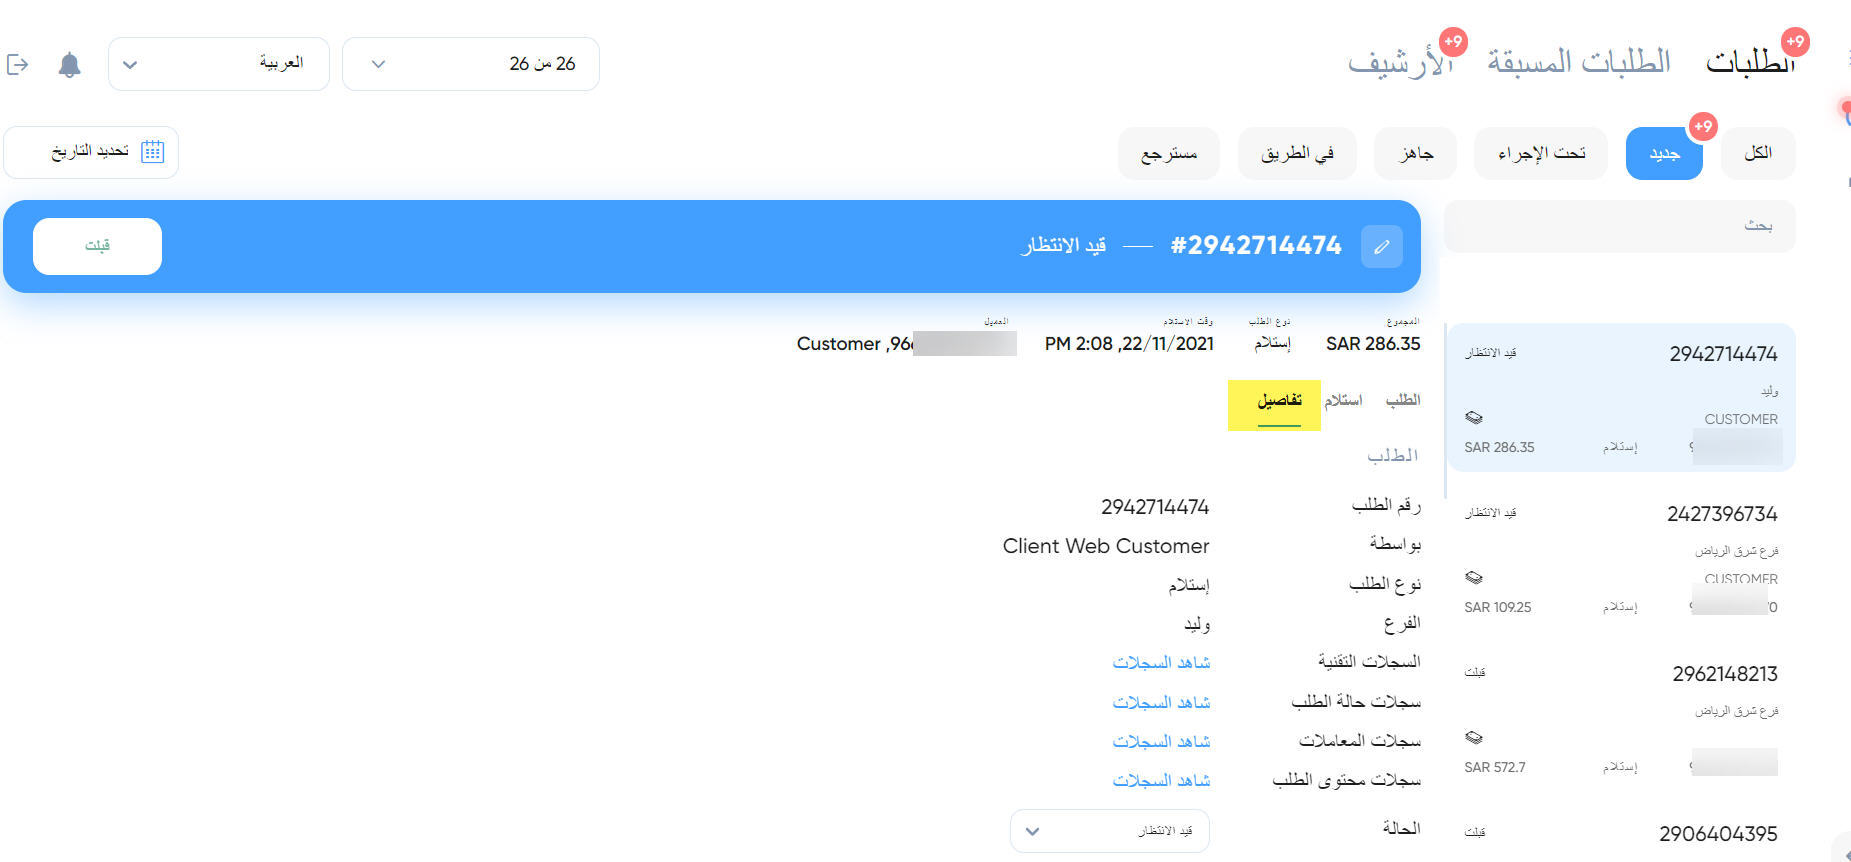Open the الحالة status dropdown قيد الانتظار

[x=1110, y=831]
